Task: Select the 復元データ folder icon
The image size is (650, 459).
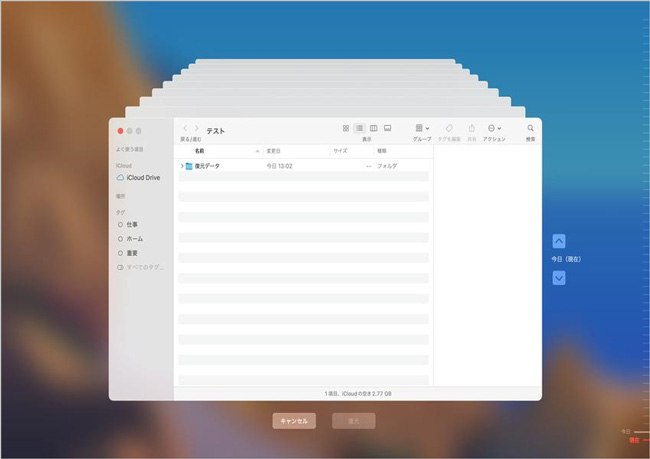Action: 189,166
